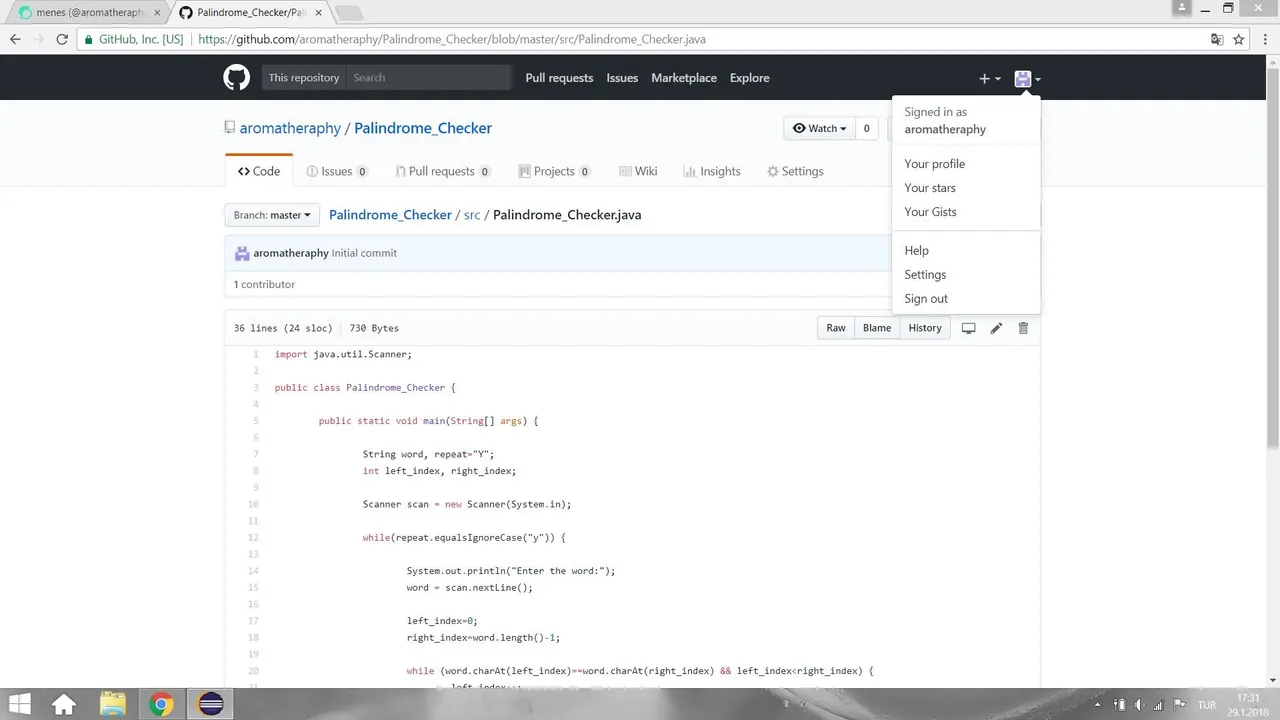Open the home icon on taskbar
The image size is (1280, 720).
click(64, 704)
